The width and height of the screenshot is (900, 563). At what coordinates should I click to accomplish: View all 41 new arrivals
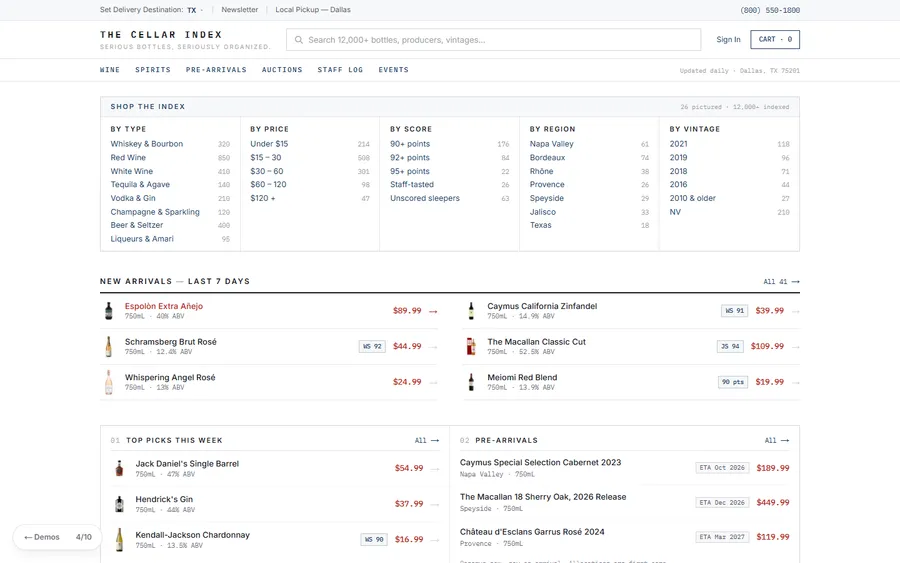[x=781, y=282]
